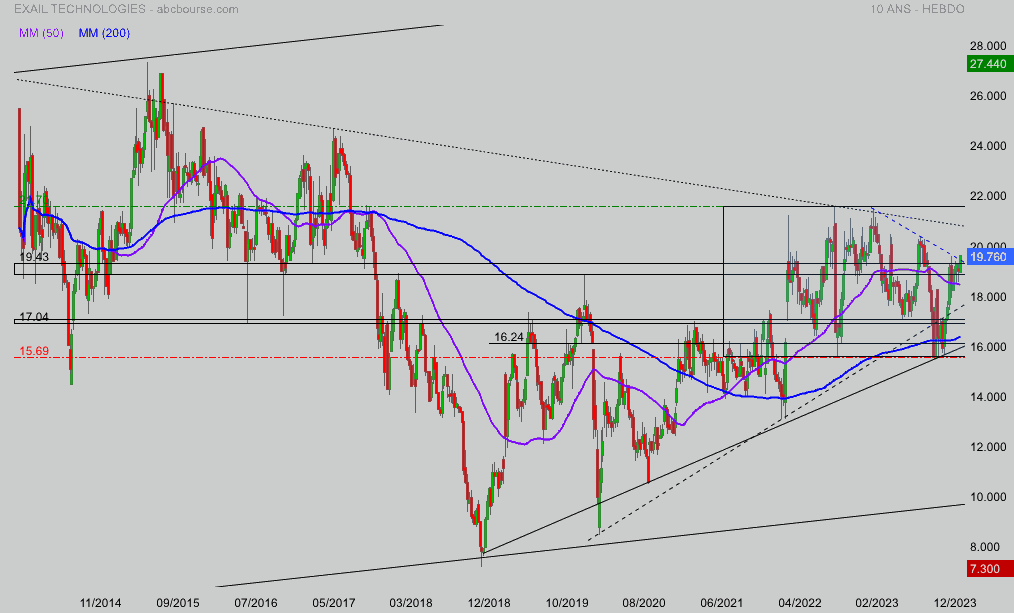
Task: Click the 19.43 resistance level label
Action: [x=34, y=257]
